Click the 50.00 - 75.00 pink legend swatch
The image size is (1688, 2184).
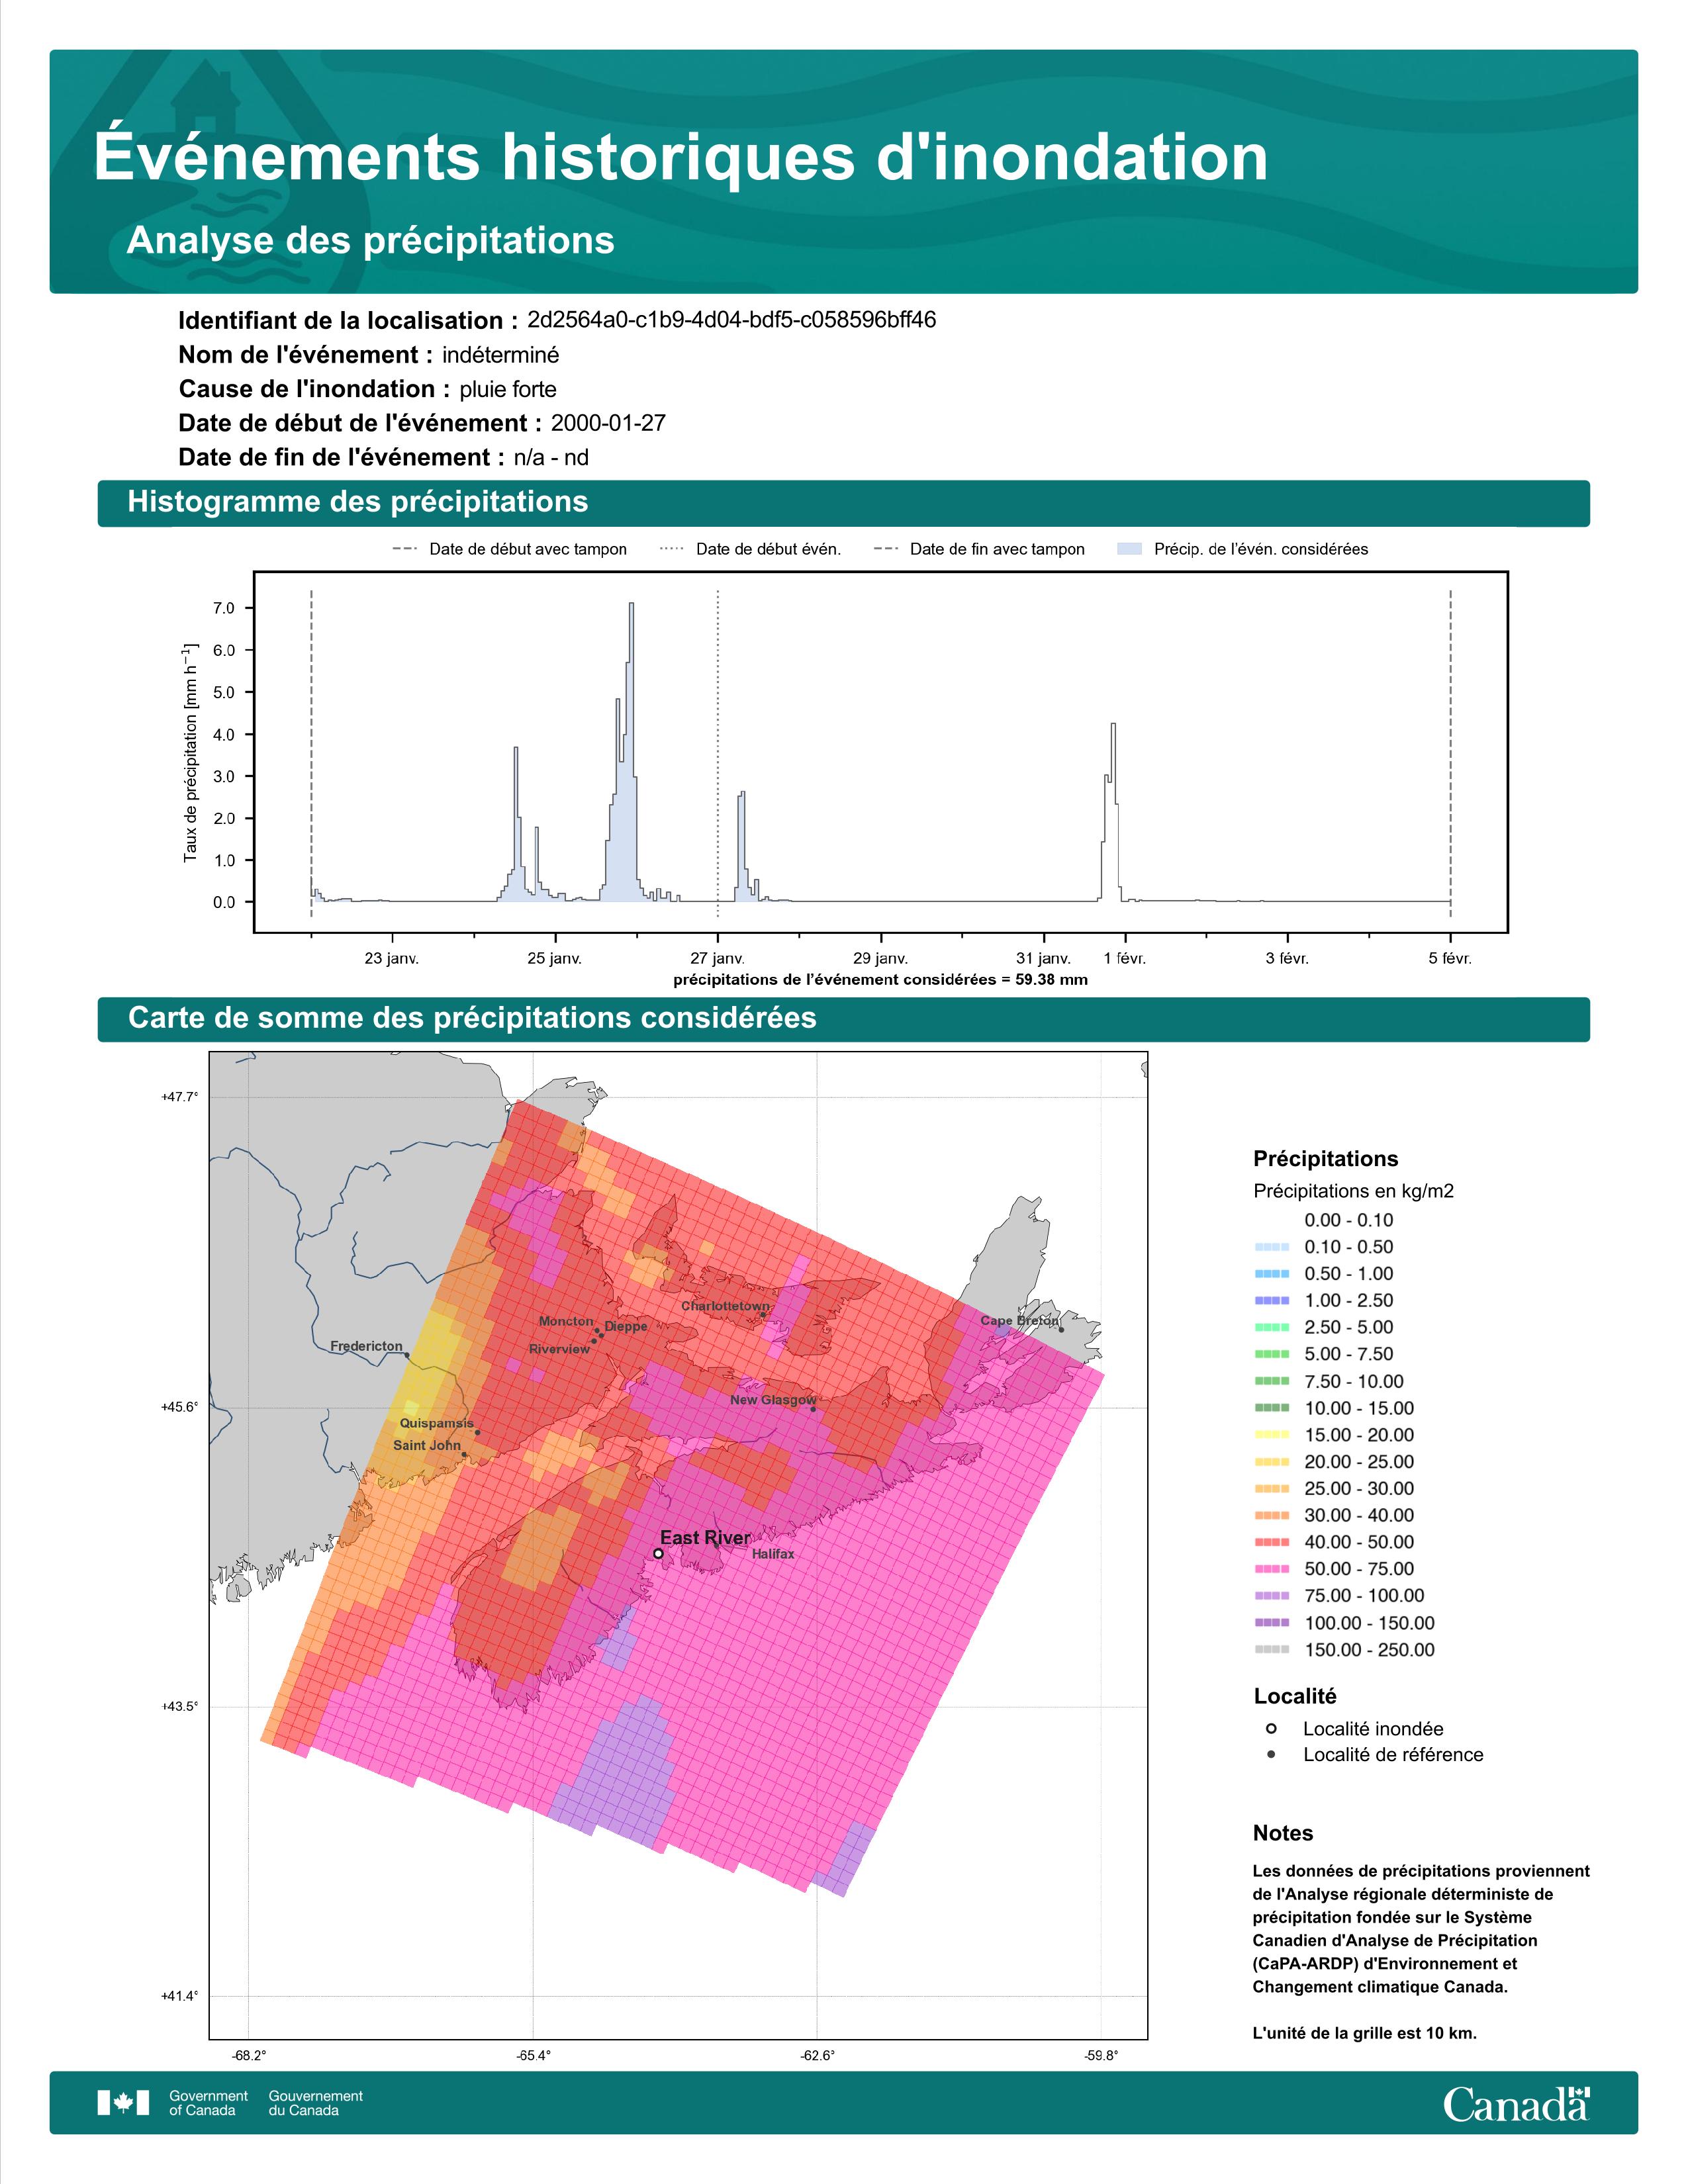click(x=1271, y=1569)
